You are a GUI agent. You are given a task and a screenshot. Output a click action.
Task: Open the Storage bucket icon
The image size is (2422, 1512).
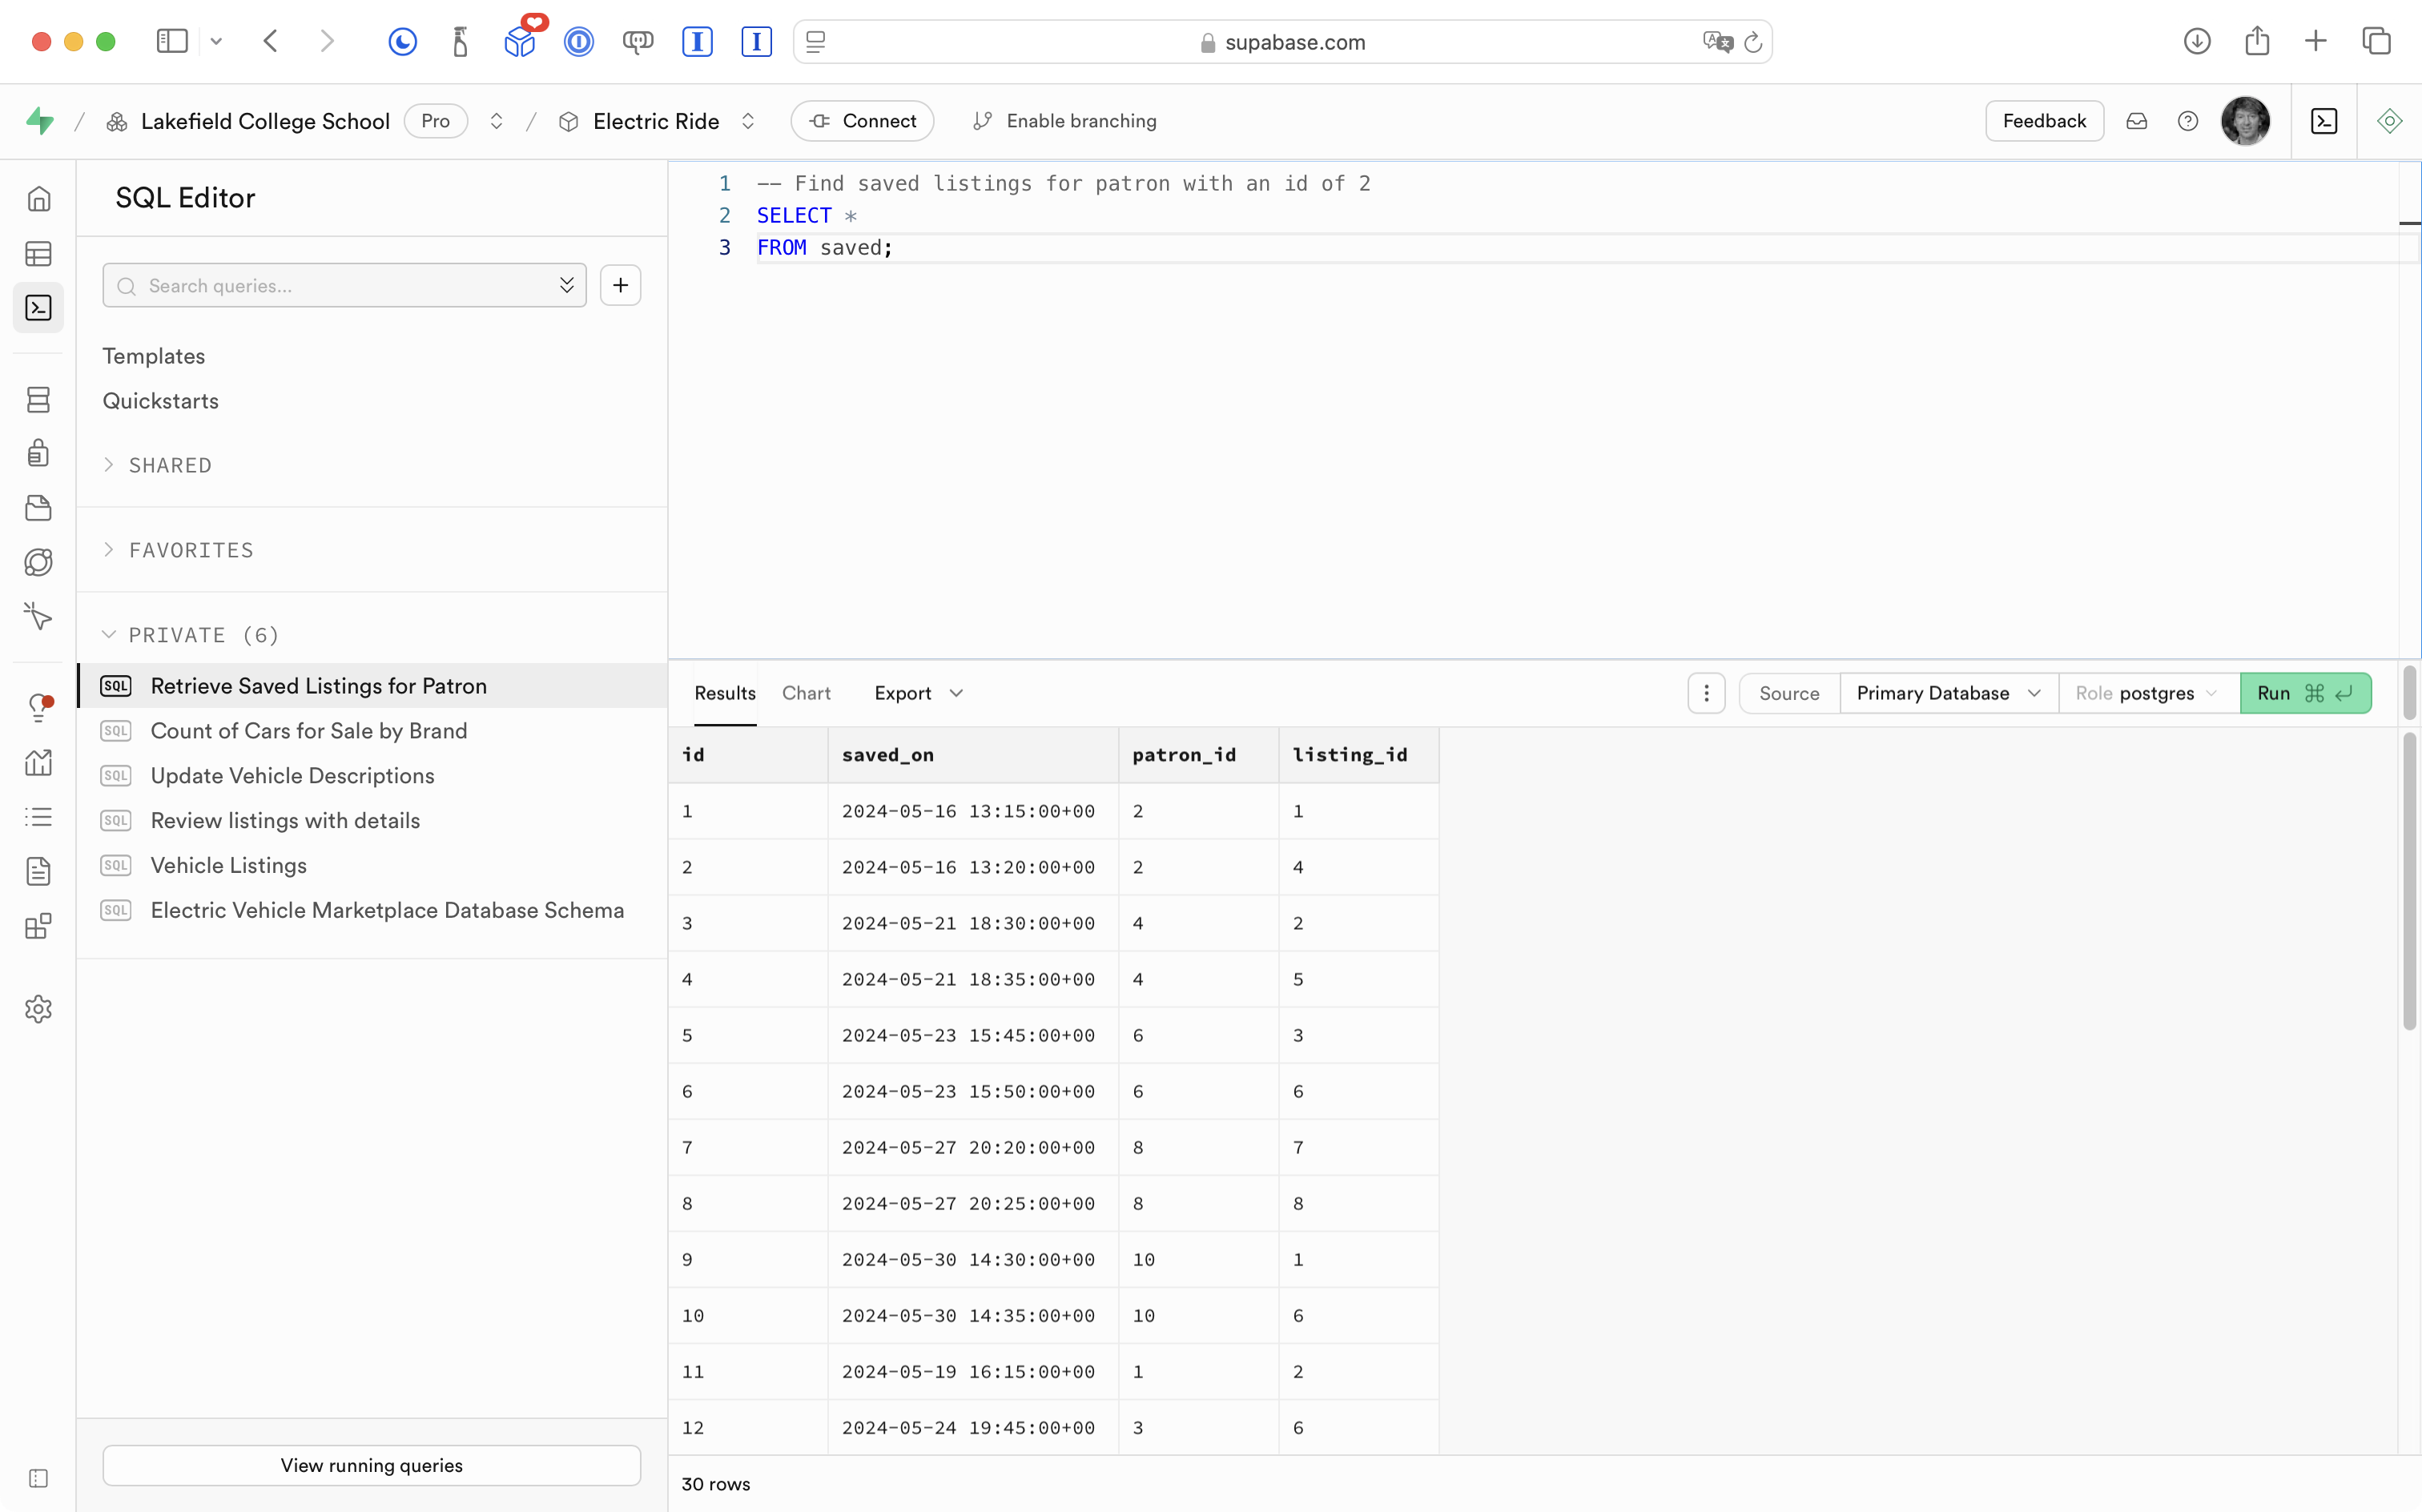point(38,508)
